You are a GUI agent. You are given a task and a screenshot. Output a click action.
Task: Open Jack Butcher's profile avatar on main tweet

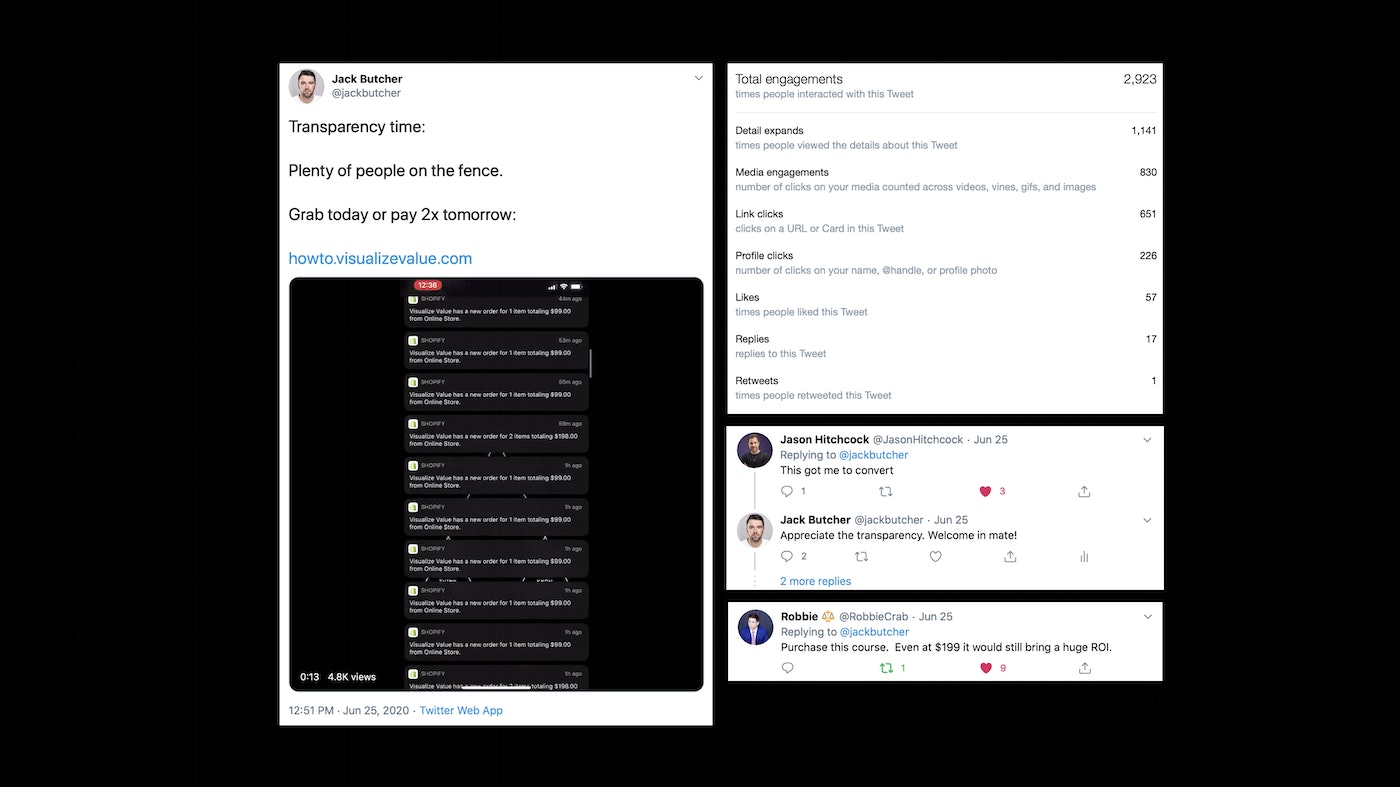(x=306, y=86)
